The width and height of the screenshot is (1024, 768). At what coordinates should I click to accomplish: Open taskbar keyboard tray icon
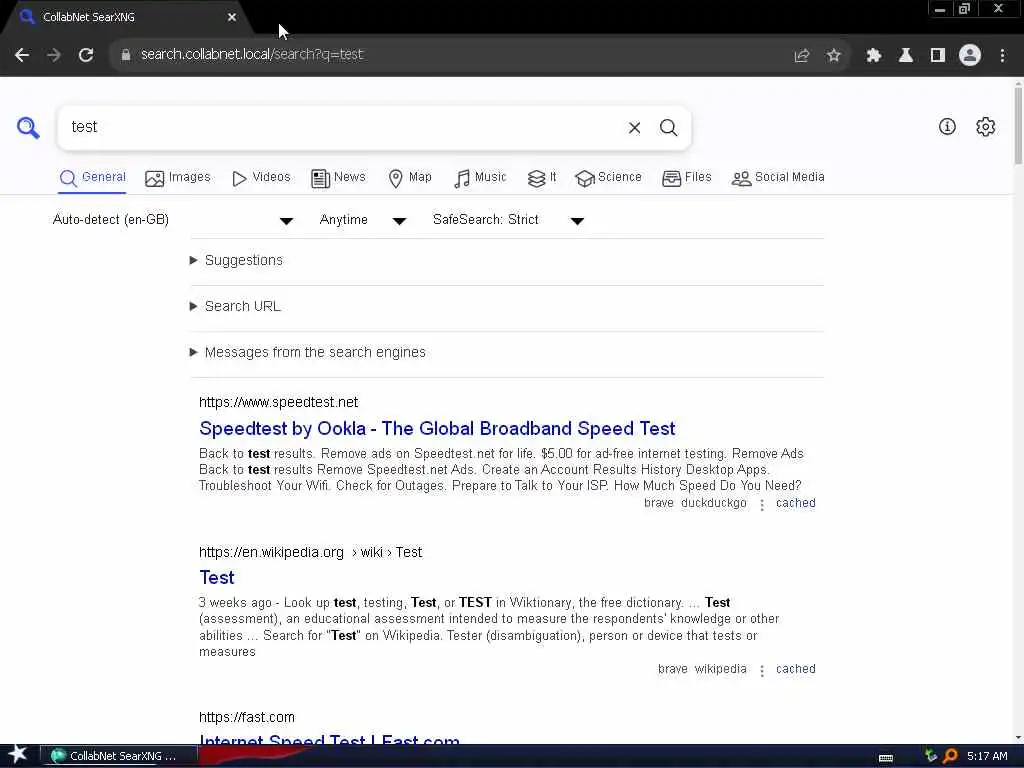886,758
